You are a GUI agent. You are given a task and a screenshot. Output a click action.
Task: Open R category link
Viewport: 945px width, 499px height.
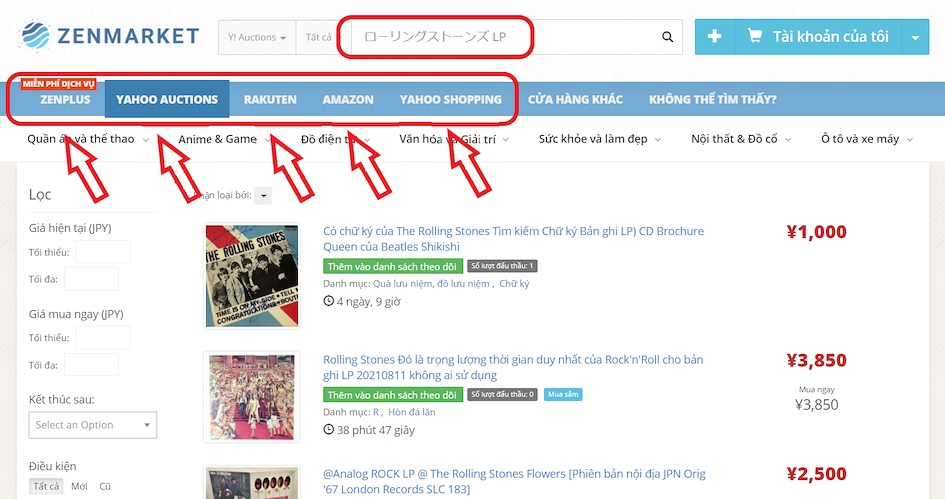375,412
